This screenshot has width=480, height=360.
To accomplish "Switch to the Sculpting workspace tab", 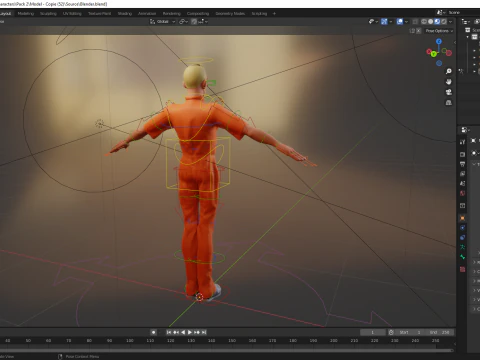I will [x=48, y=14].
